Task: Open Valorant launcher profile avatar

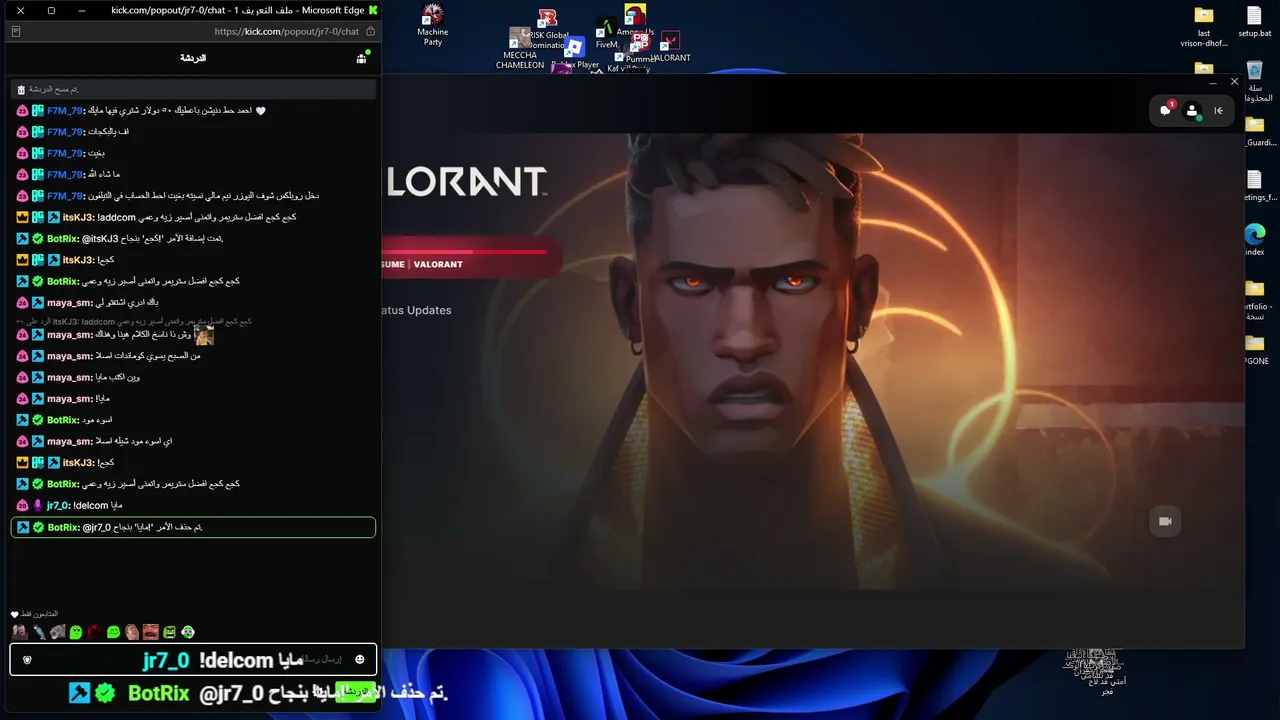Action: click(x=1192, y=111)
